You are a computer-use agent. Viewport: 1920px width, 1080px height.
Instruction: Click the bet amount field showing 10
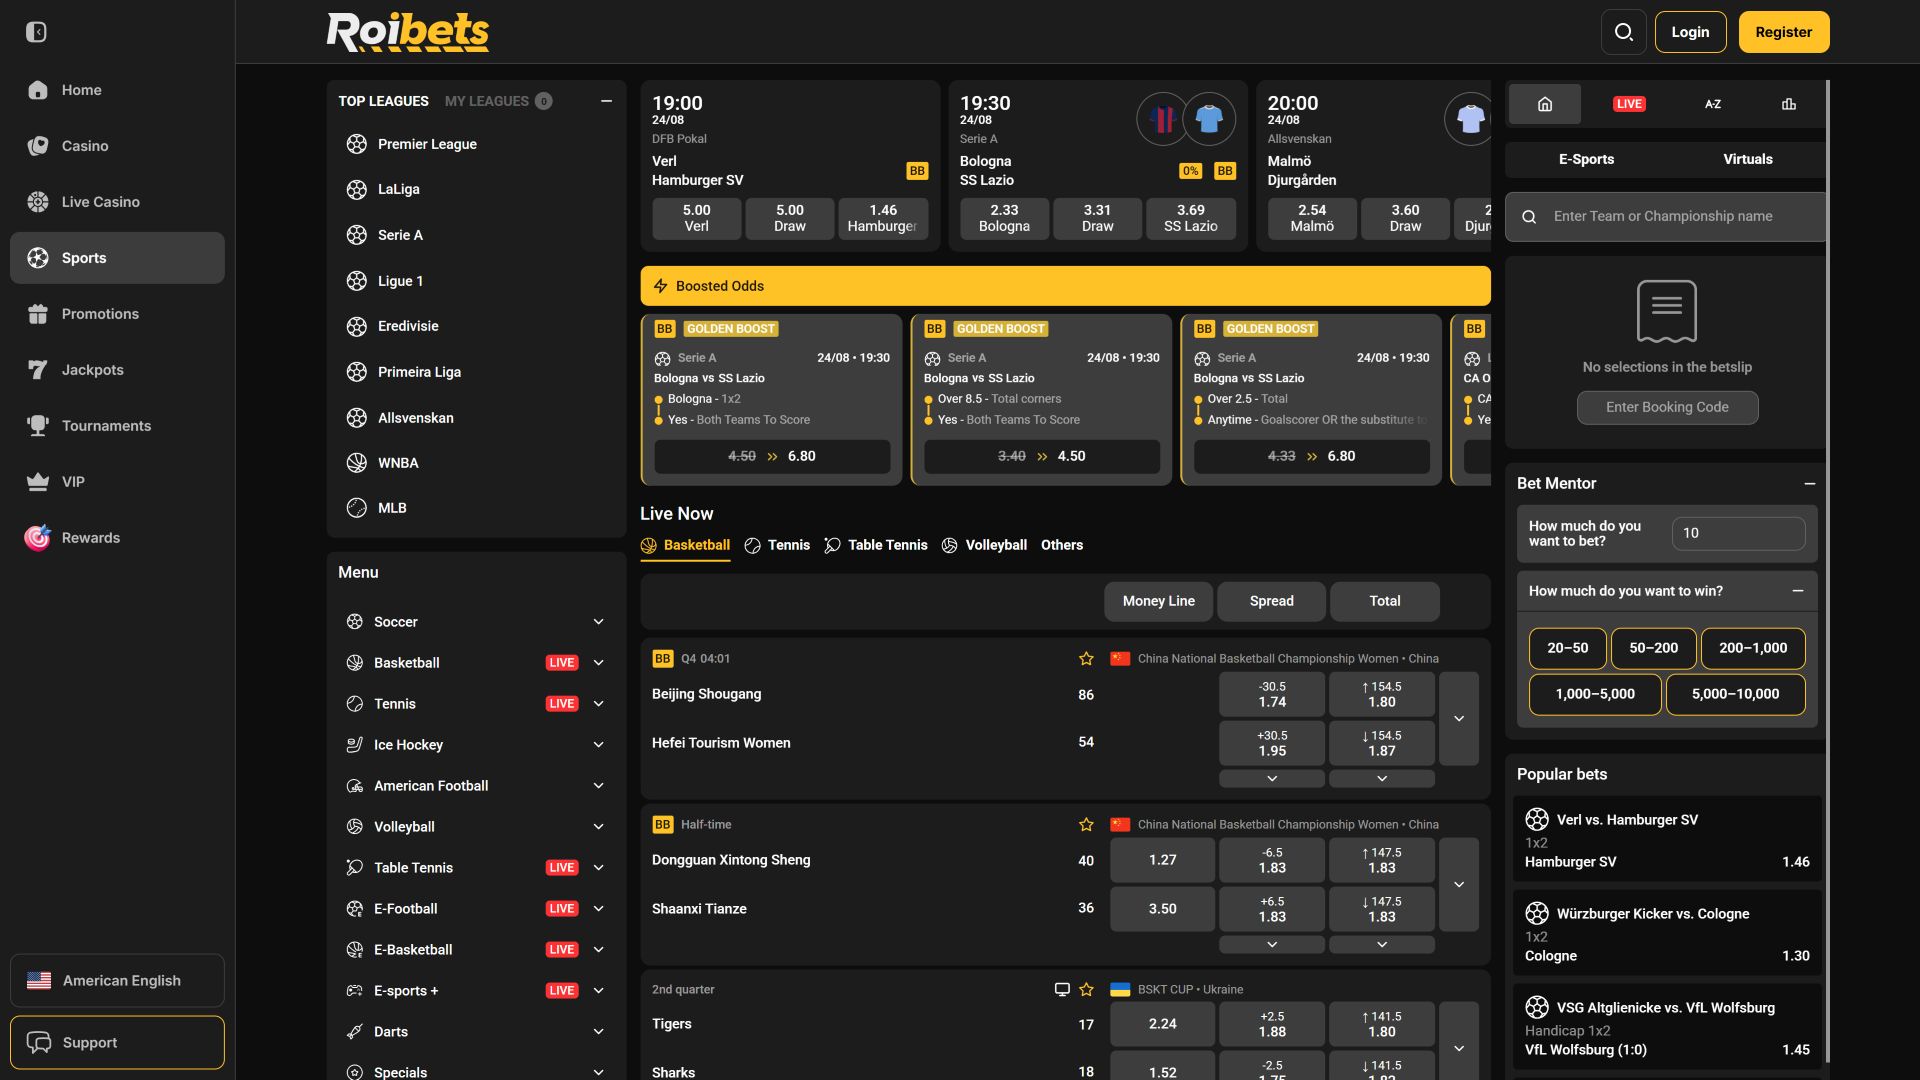pyautogui.click(x=1738, y=534)
